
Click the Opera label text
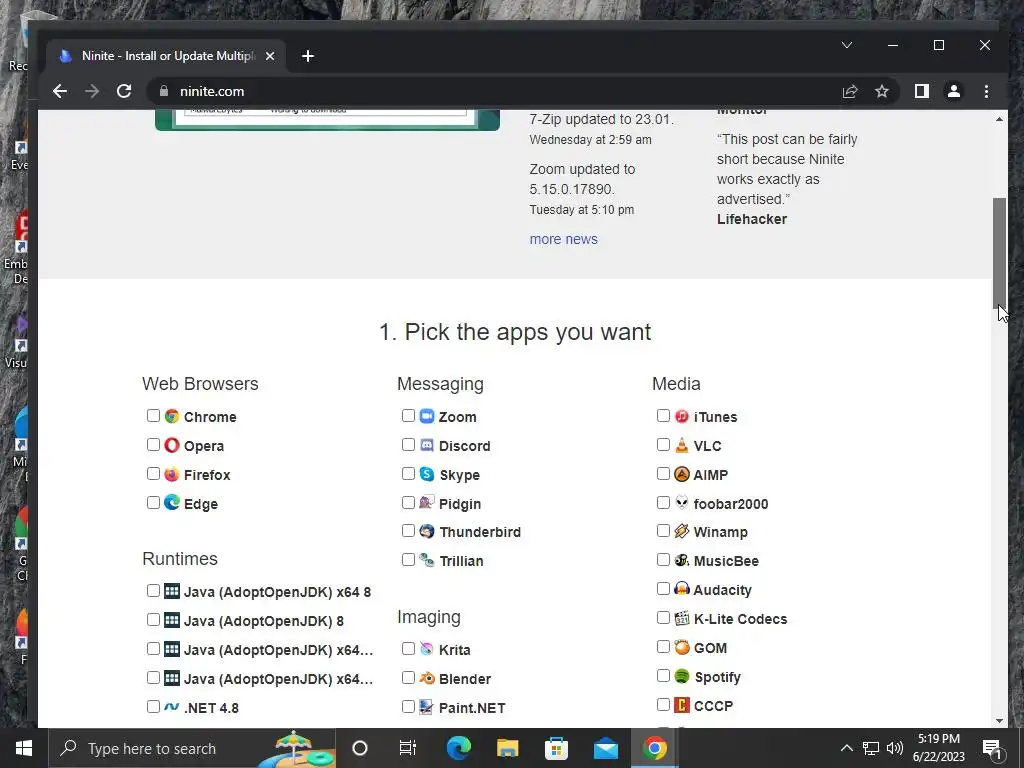[204, 446]
